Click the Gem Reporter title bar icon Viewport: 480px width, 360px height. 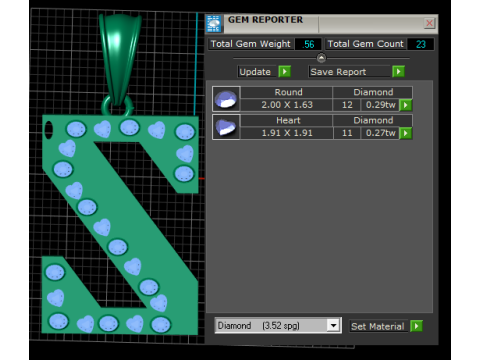[213, 24]
